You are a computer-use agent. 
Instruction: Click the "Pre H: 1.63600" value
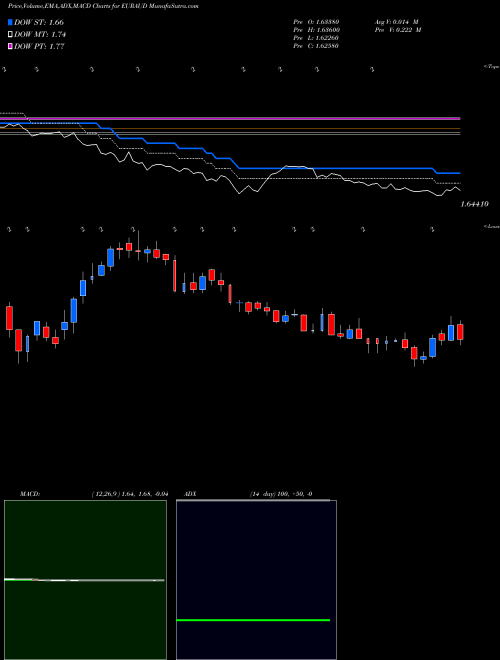(x=317, y=30)
